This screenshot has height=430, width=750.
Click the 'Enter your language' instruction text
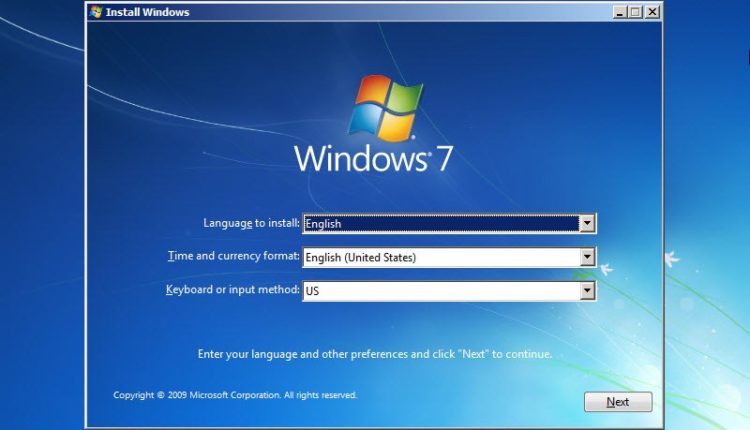(x=375, y=354)
